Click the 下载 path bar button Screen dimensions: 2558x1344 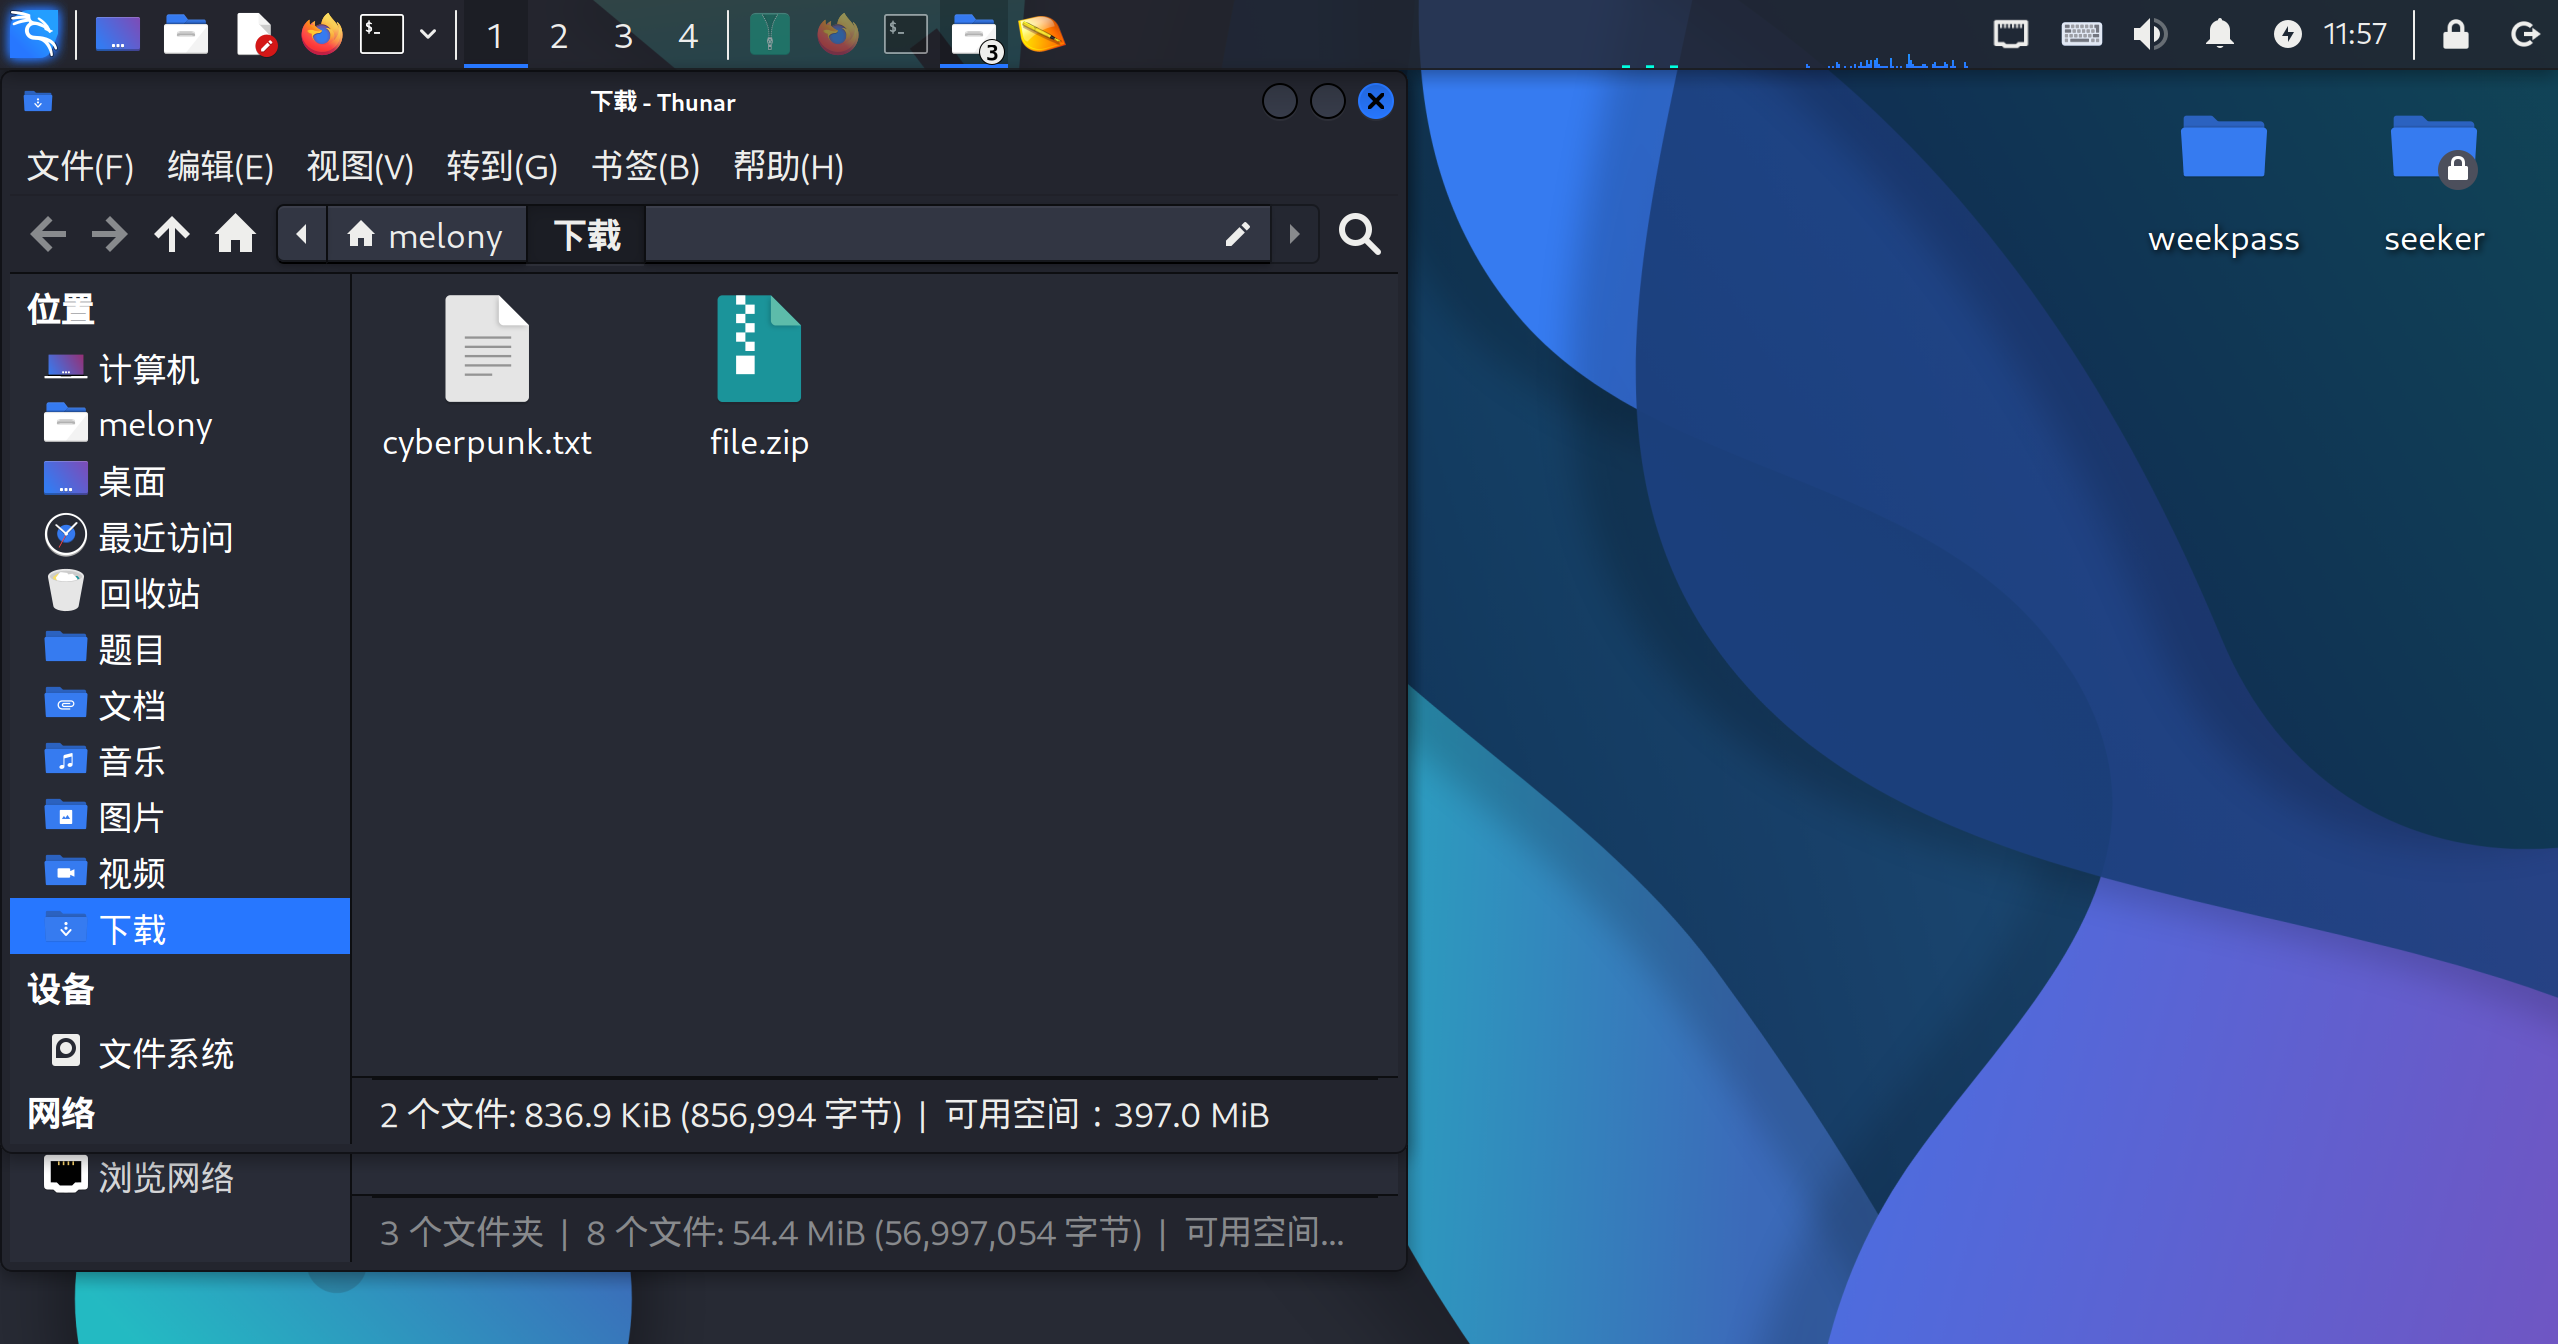[x=587, y=235]
